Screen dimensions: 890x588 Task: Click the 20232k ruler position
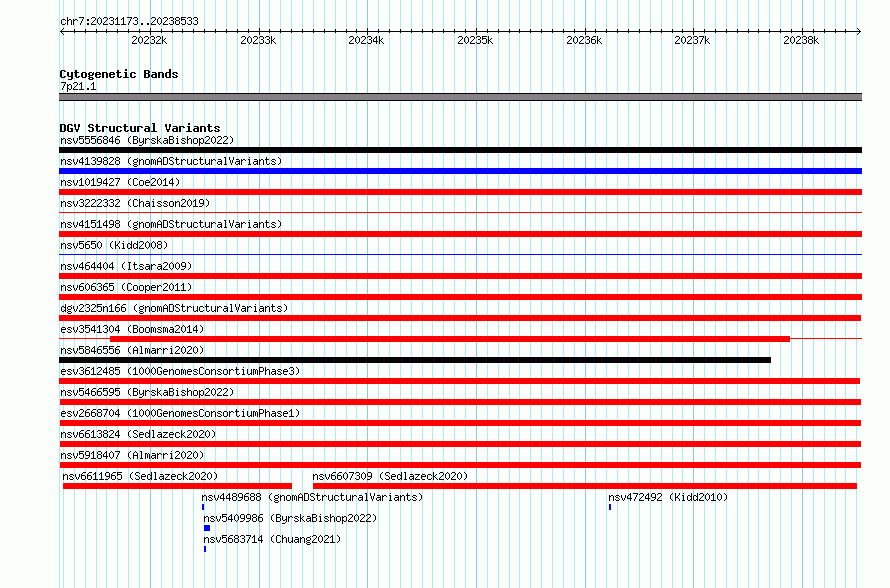pyautogui.click(x=149, y=40)
